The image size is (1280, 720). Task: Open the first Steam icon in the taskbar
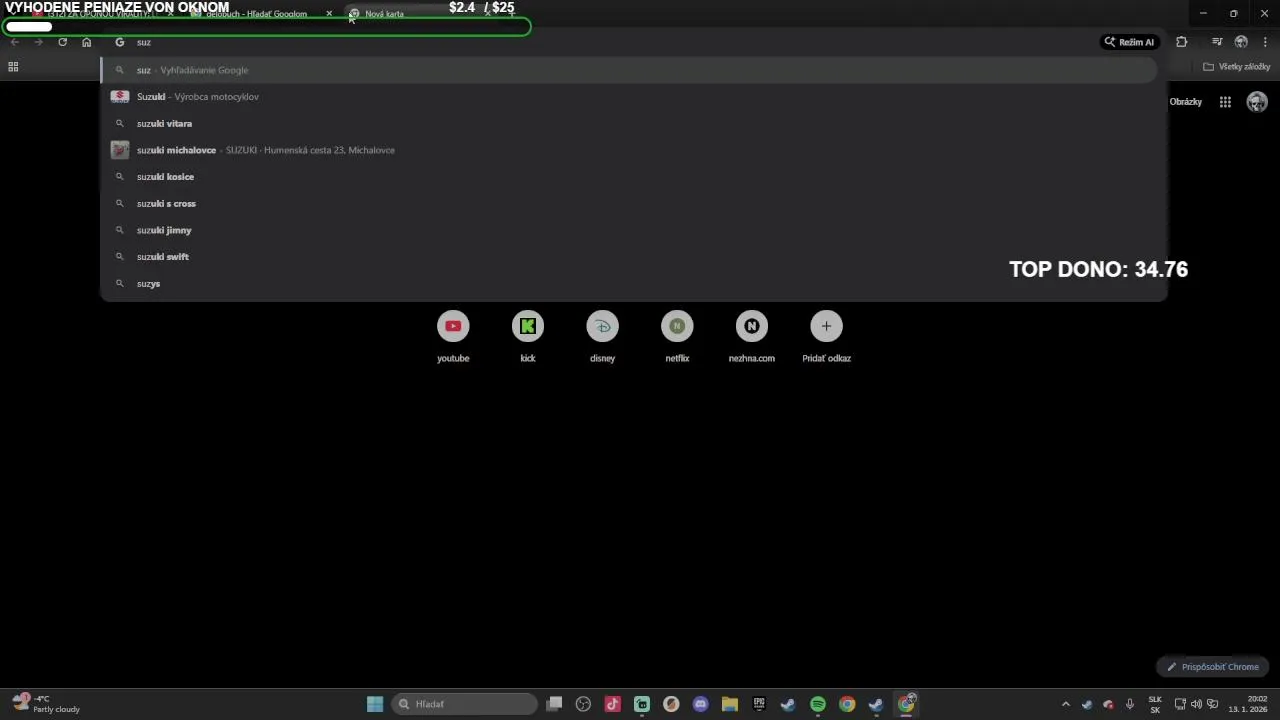[788, 704]
